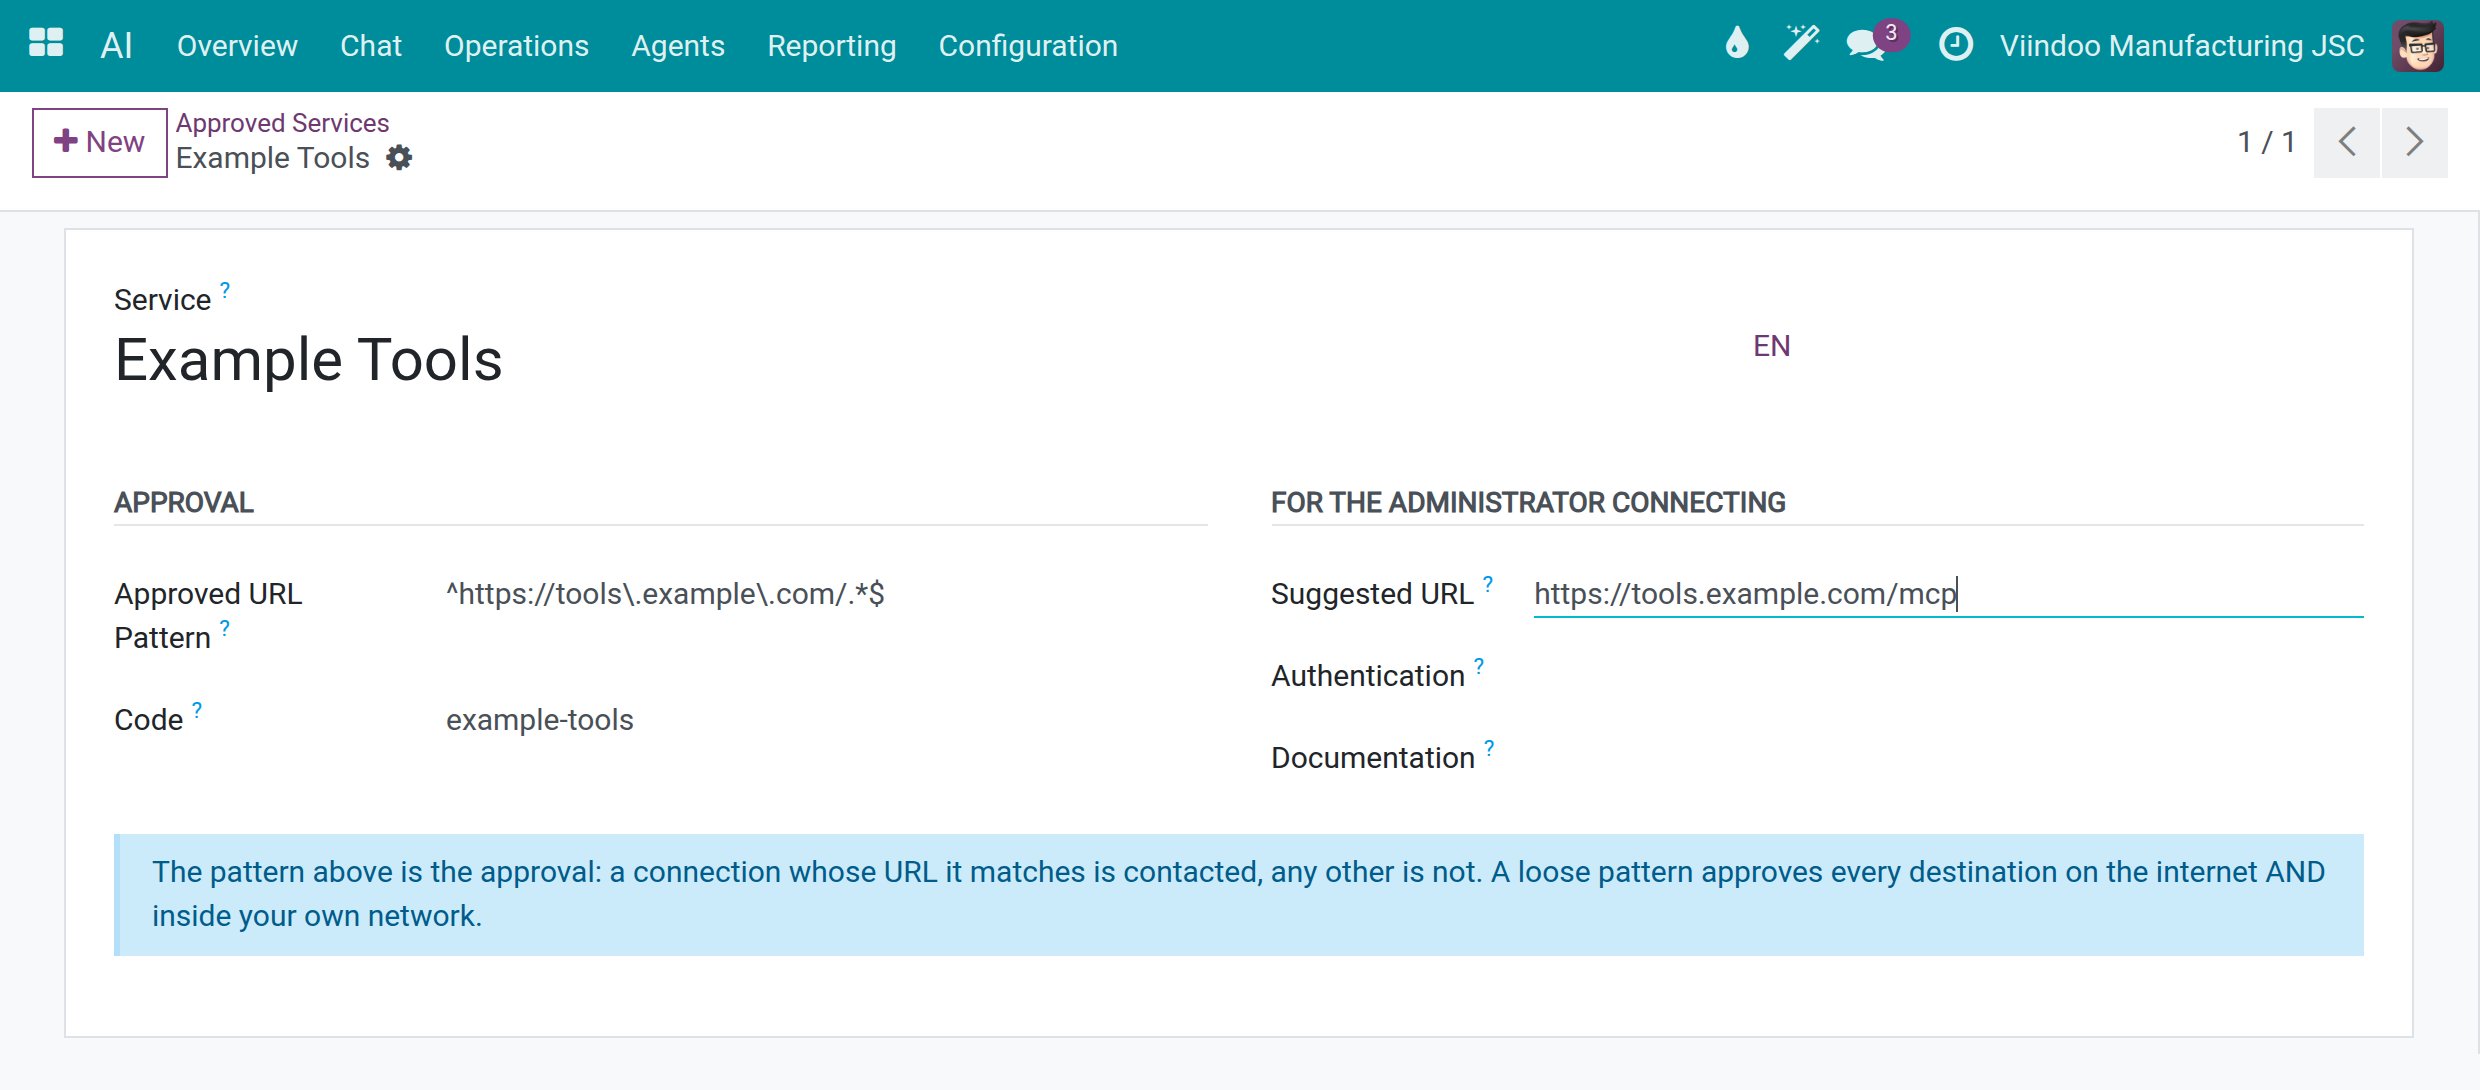Create a new record with New button
This screenshot has width=2480, height=1090.
[99, 142]
